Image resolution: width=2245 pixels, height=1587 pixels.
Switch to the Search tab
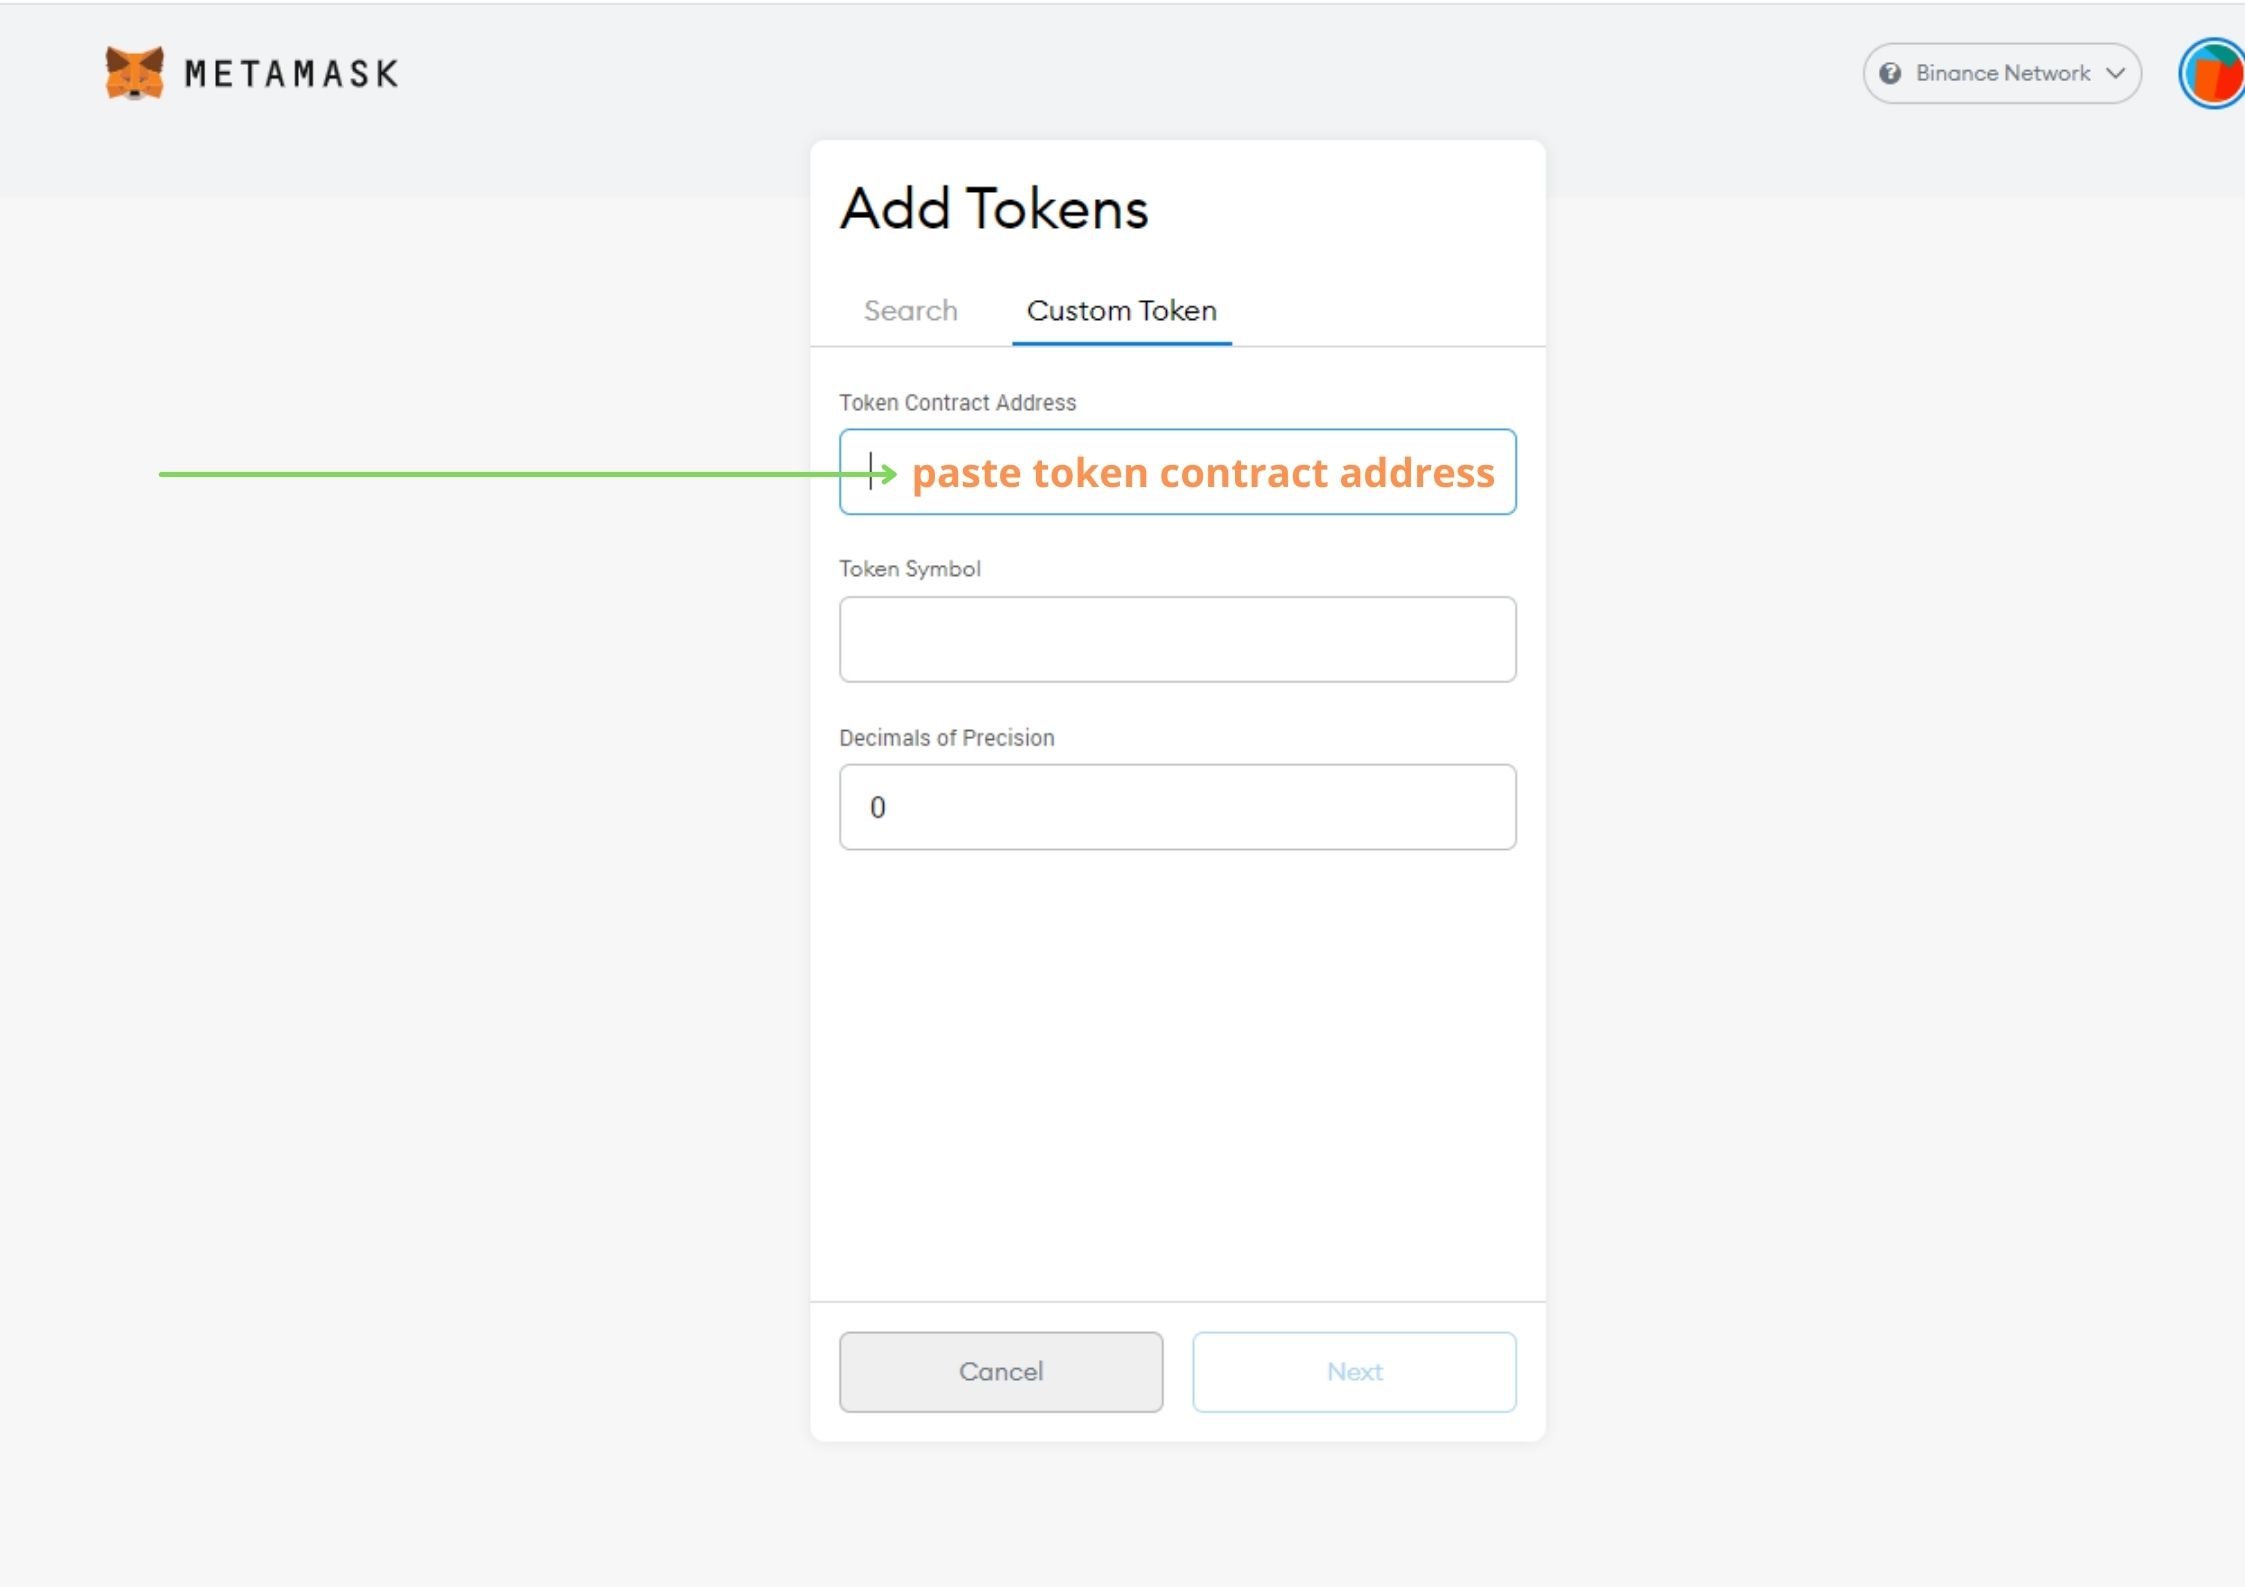[910, 311]
